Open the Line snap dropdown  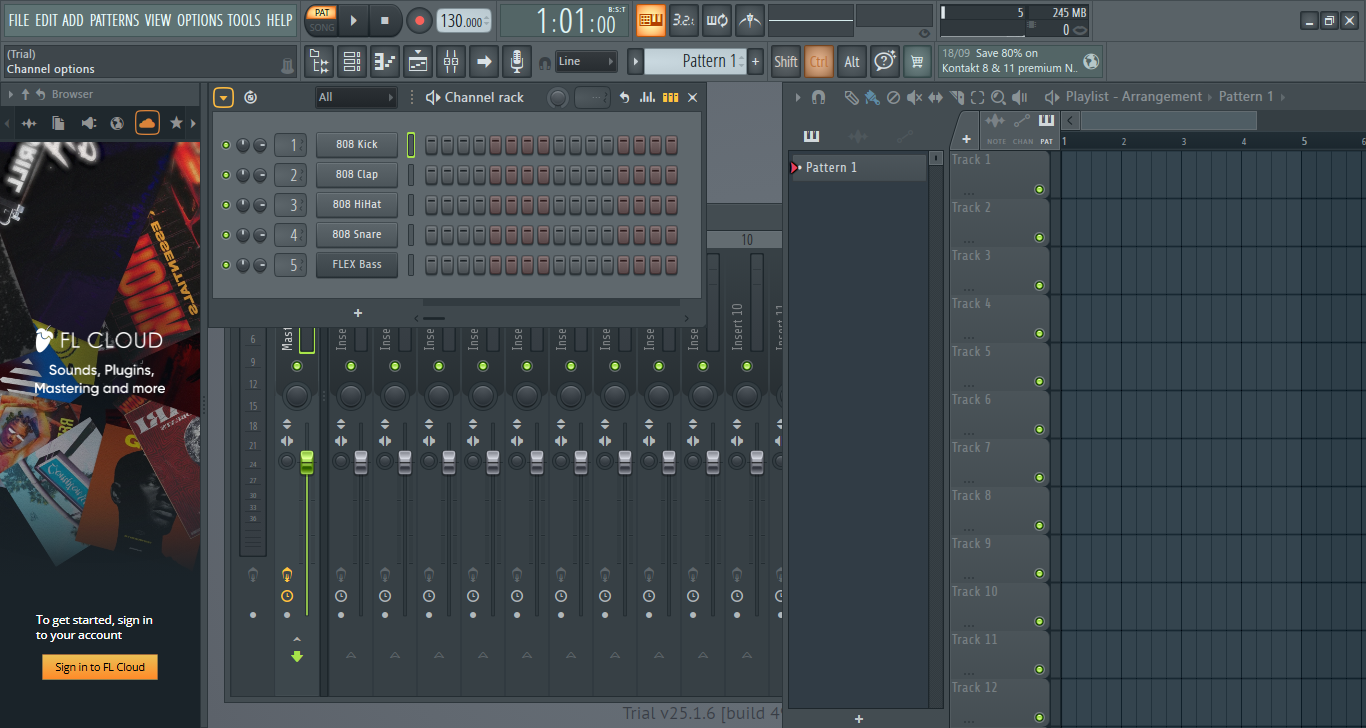(x=586, y=62)
